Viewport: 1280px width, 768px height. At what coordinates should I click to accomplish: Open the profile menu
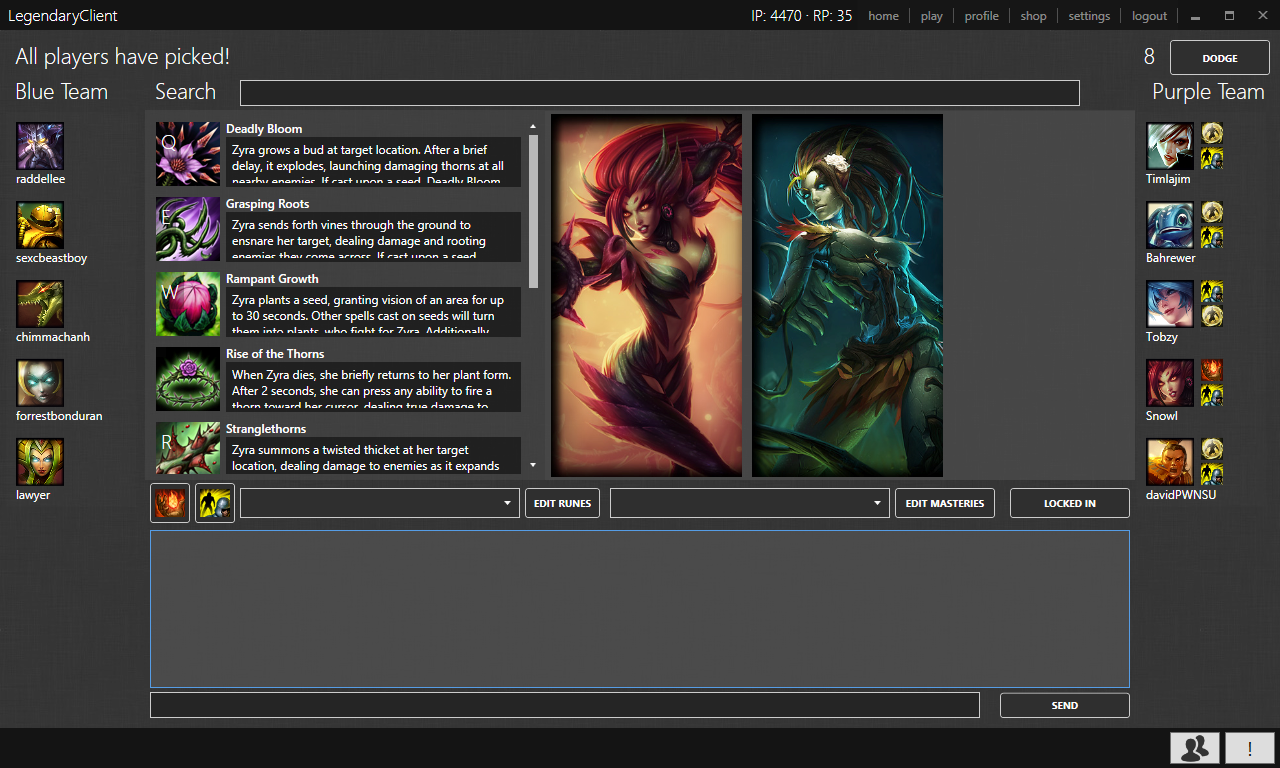tap(981, 16)
